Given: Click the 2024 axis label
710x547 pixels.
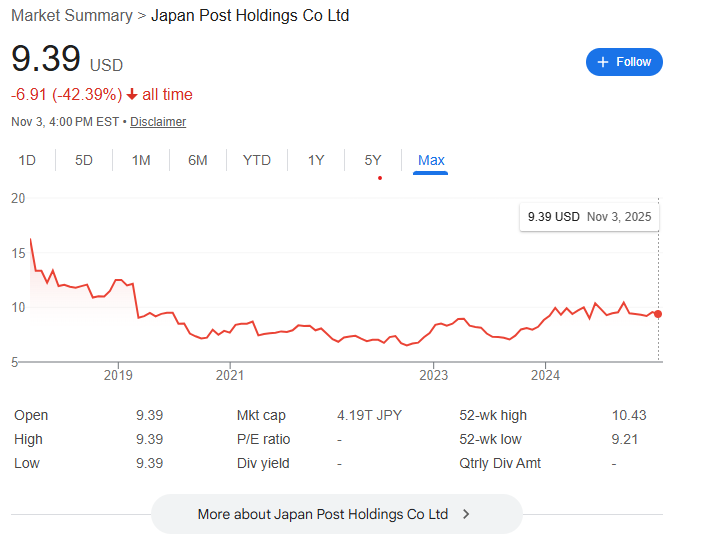Looking at the screenshot, I should pos(545,375).
